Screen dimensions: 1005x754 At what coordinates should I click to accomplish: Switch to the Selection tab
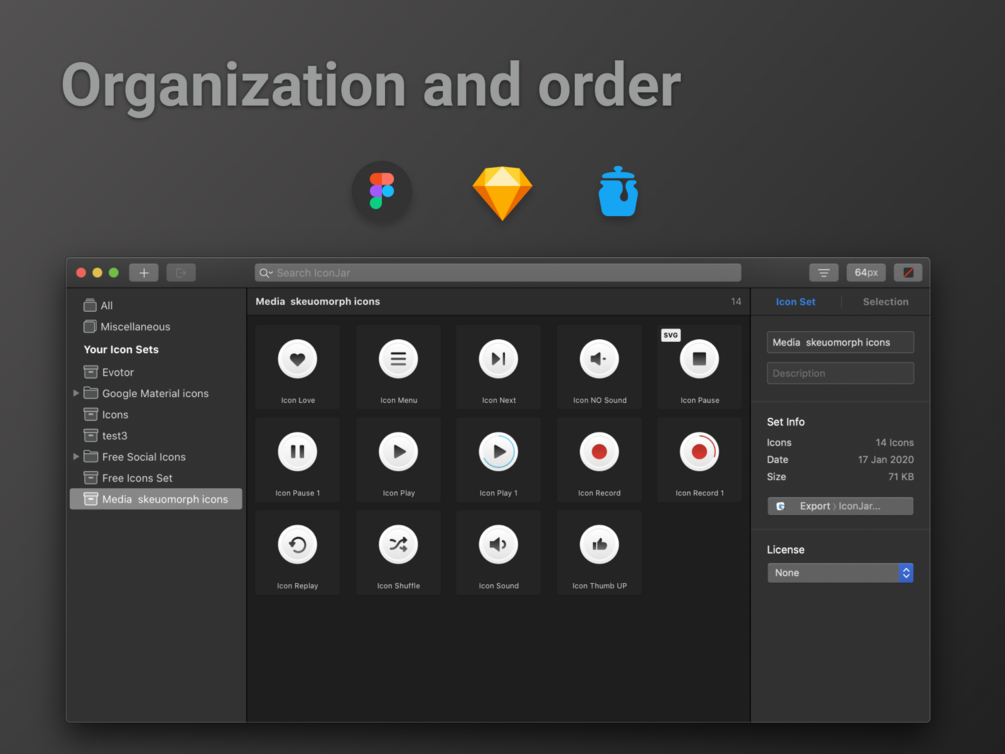click(x=884, y=301)
